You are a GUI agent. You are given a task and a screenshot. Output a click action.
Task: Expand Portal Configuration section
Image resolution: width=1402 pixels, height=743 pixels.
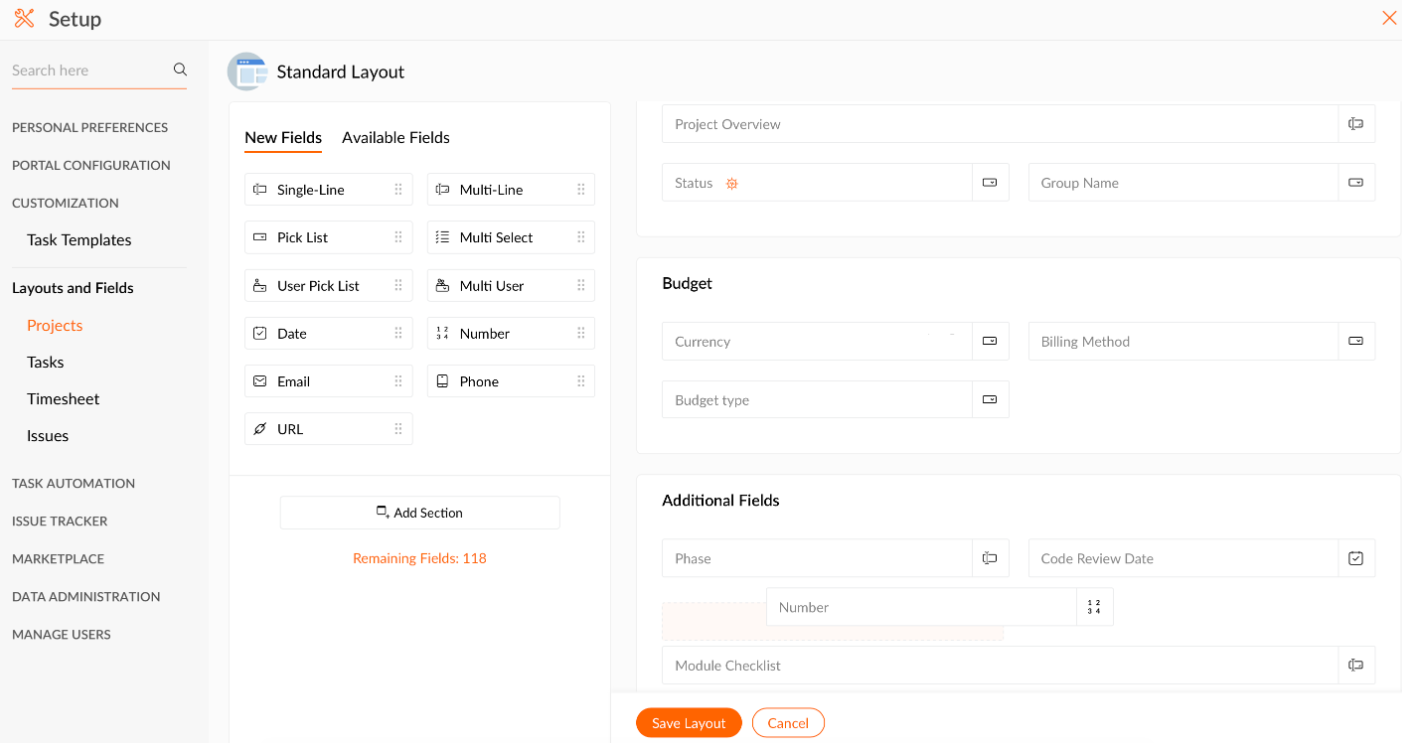point(91,165)
